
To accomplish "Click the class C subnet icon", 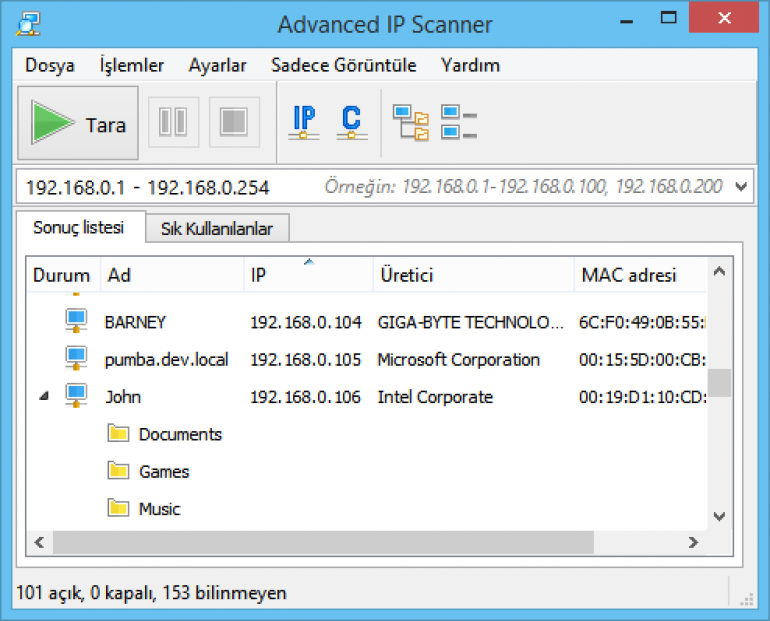I will [x=352, y=122].
